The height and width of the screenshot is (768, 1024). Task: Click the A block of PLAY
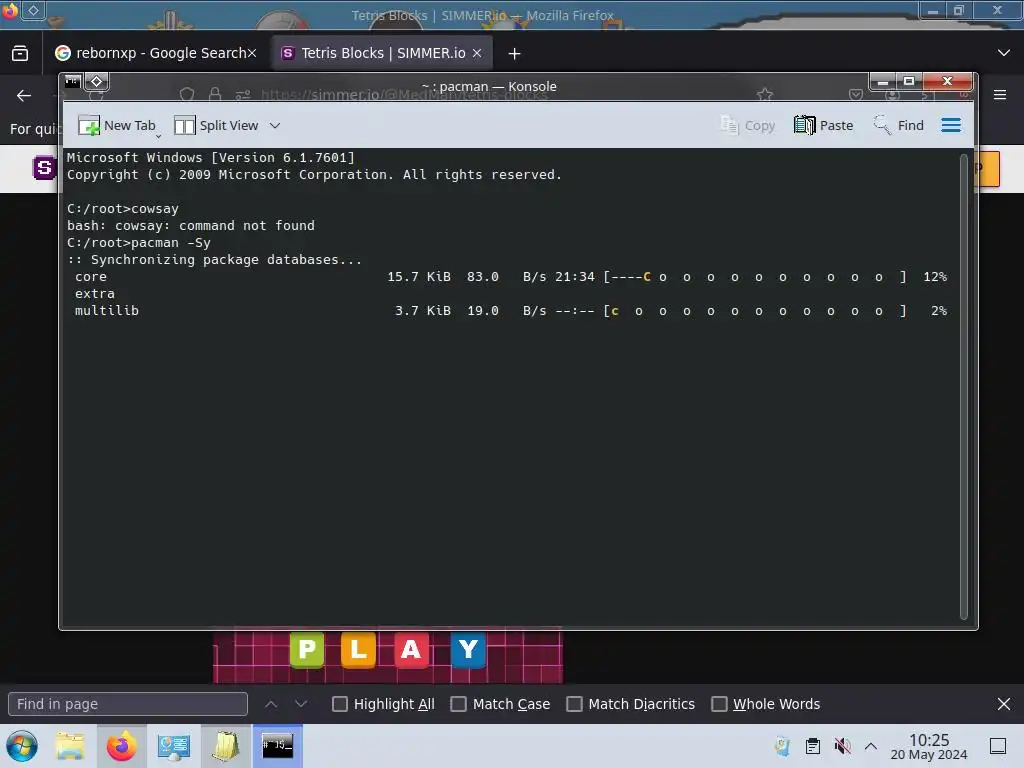pos(411,650)
